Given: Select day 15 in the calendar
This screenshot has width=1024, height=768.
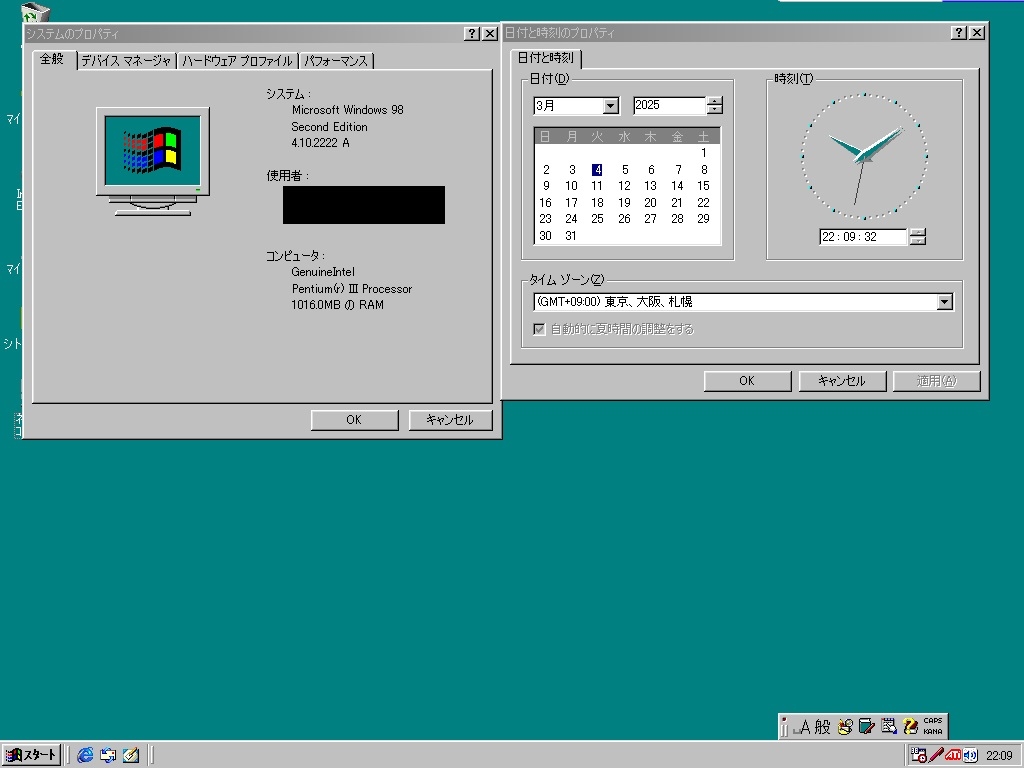Looking at the screenshot, I should (703, 186).
